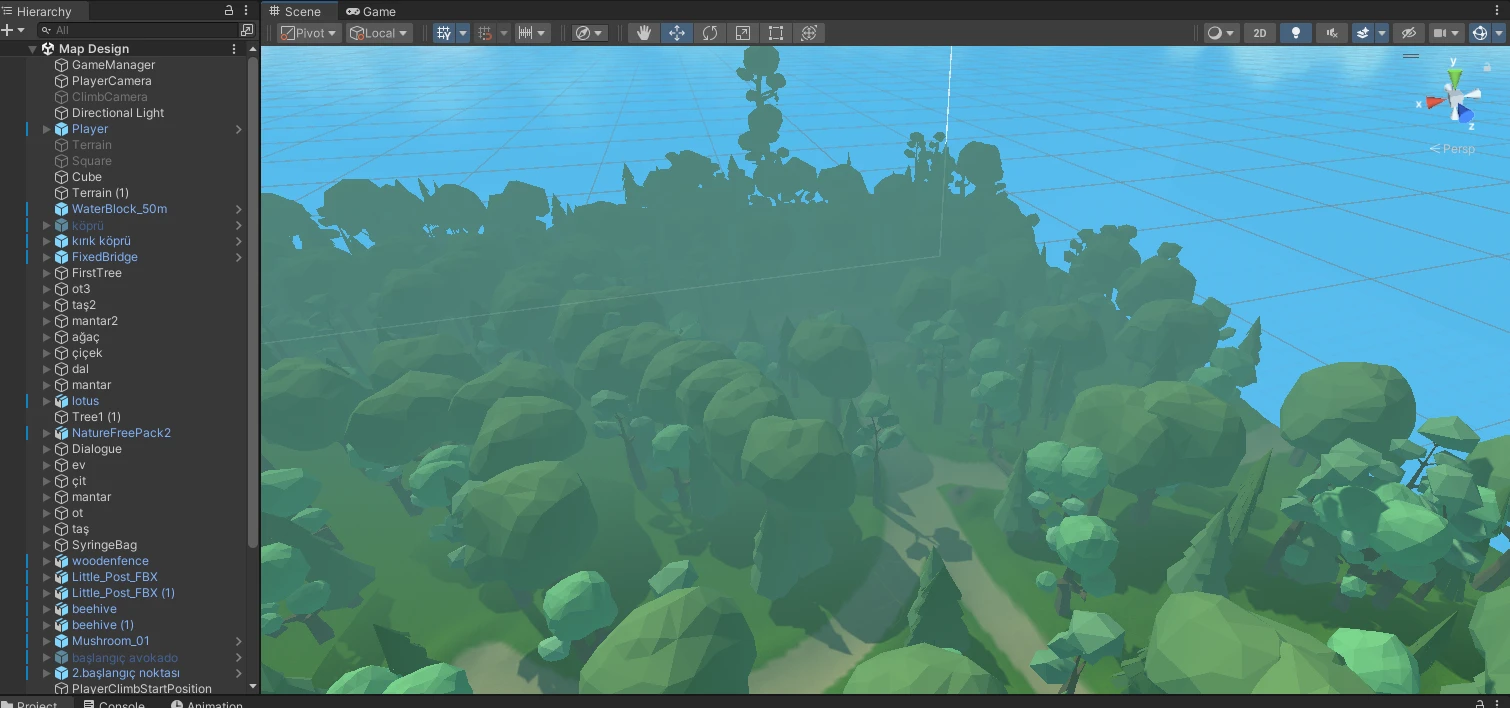1510x708 pixels.
Task: Open the scene camera settings dropdown
Action: (1445, 33)
